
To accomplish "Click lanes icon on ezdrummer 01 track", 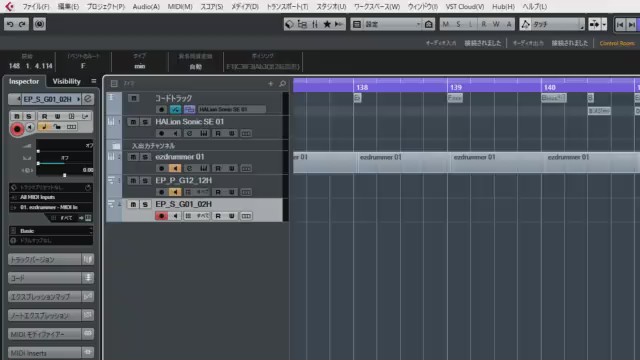I will [246, 168].
